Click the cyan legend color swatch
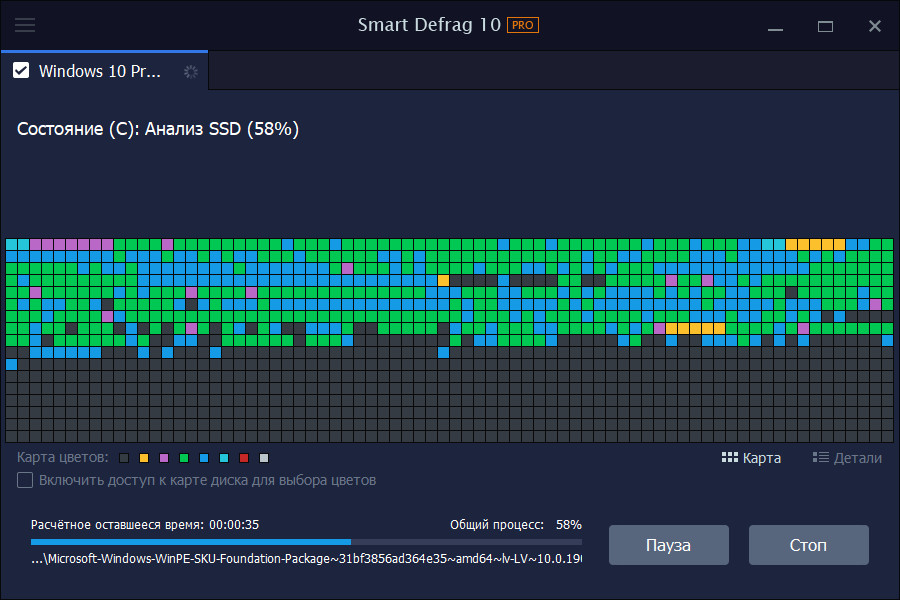Screen dimensions: 900x600 [x=224, y=458]
